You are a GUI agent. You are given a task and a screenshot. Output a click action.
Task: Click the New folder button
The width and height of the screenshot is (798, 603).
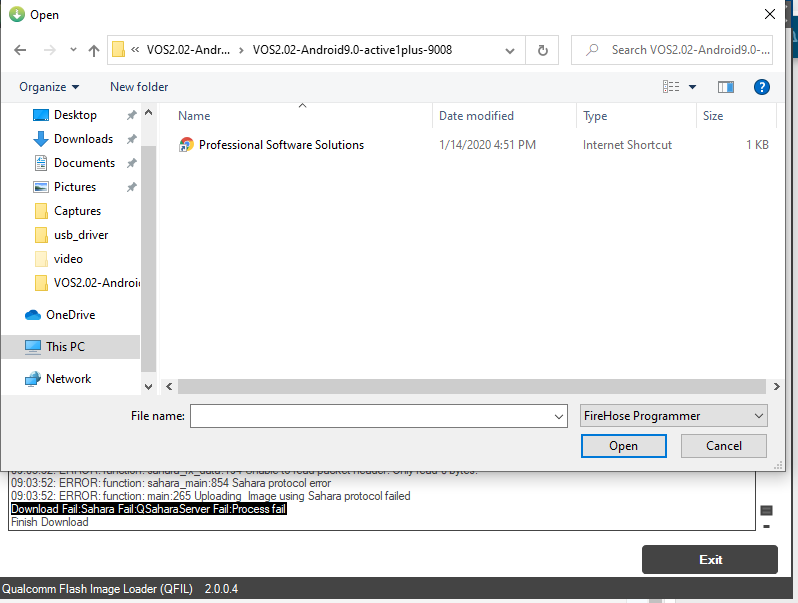[x=139, y=87]
